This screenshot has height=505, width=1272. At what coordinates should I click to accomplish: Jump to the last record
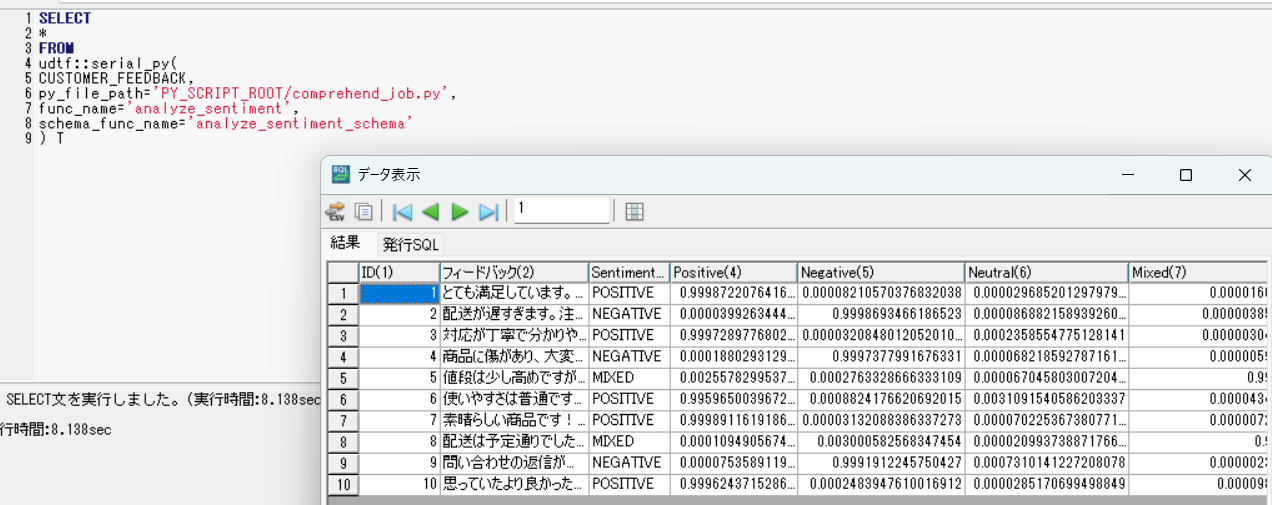click(x=488, y=211)
